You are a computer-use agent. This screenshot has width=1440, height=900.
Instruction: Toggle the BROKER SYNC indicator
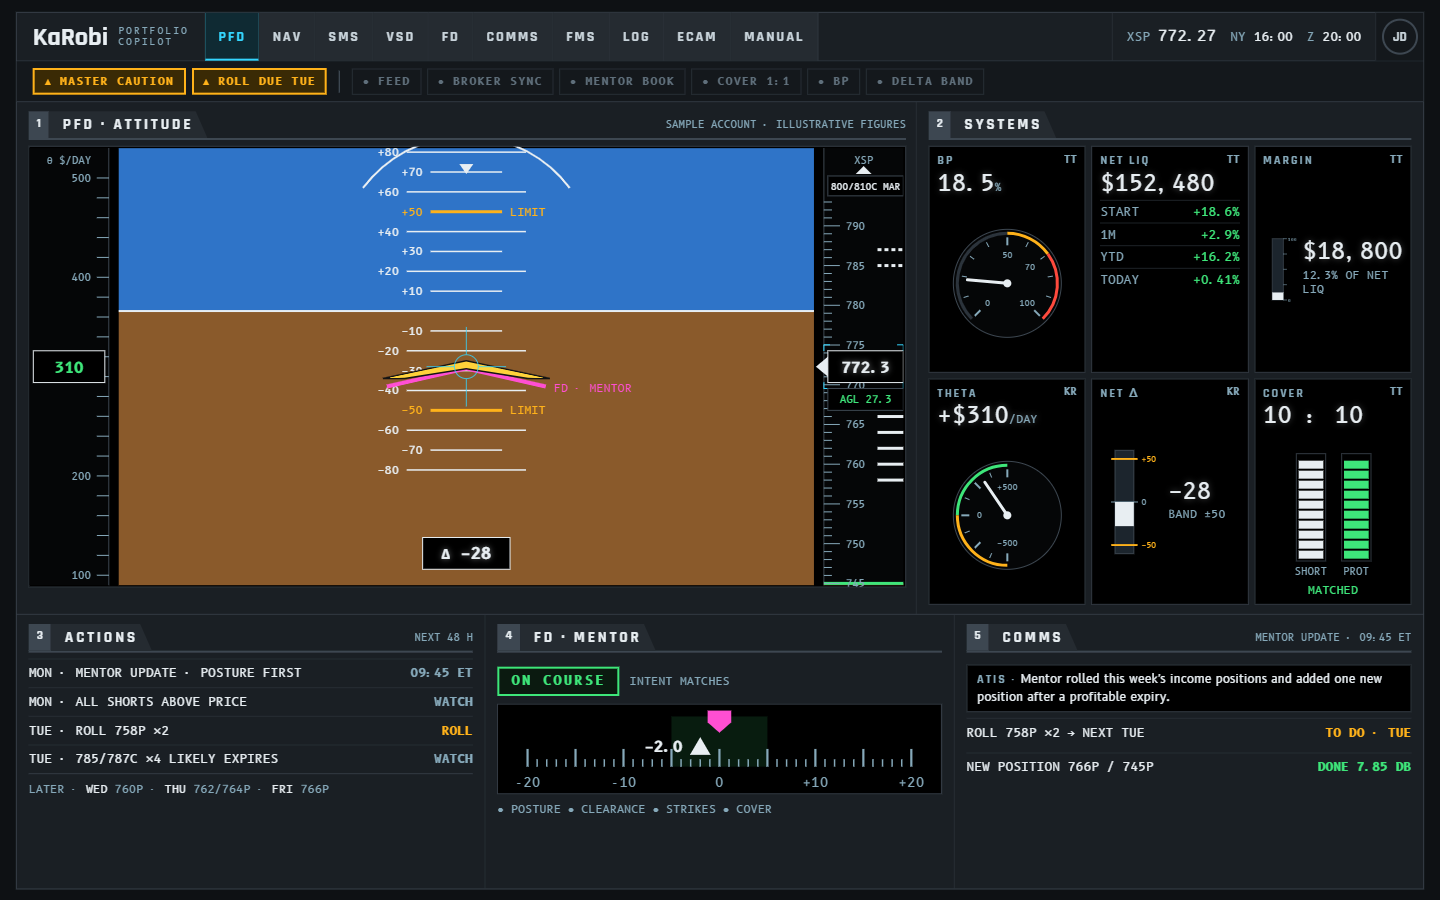490,81
